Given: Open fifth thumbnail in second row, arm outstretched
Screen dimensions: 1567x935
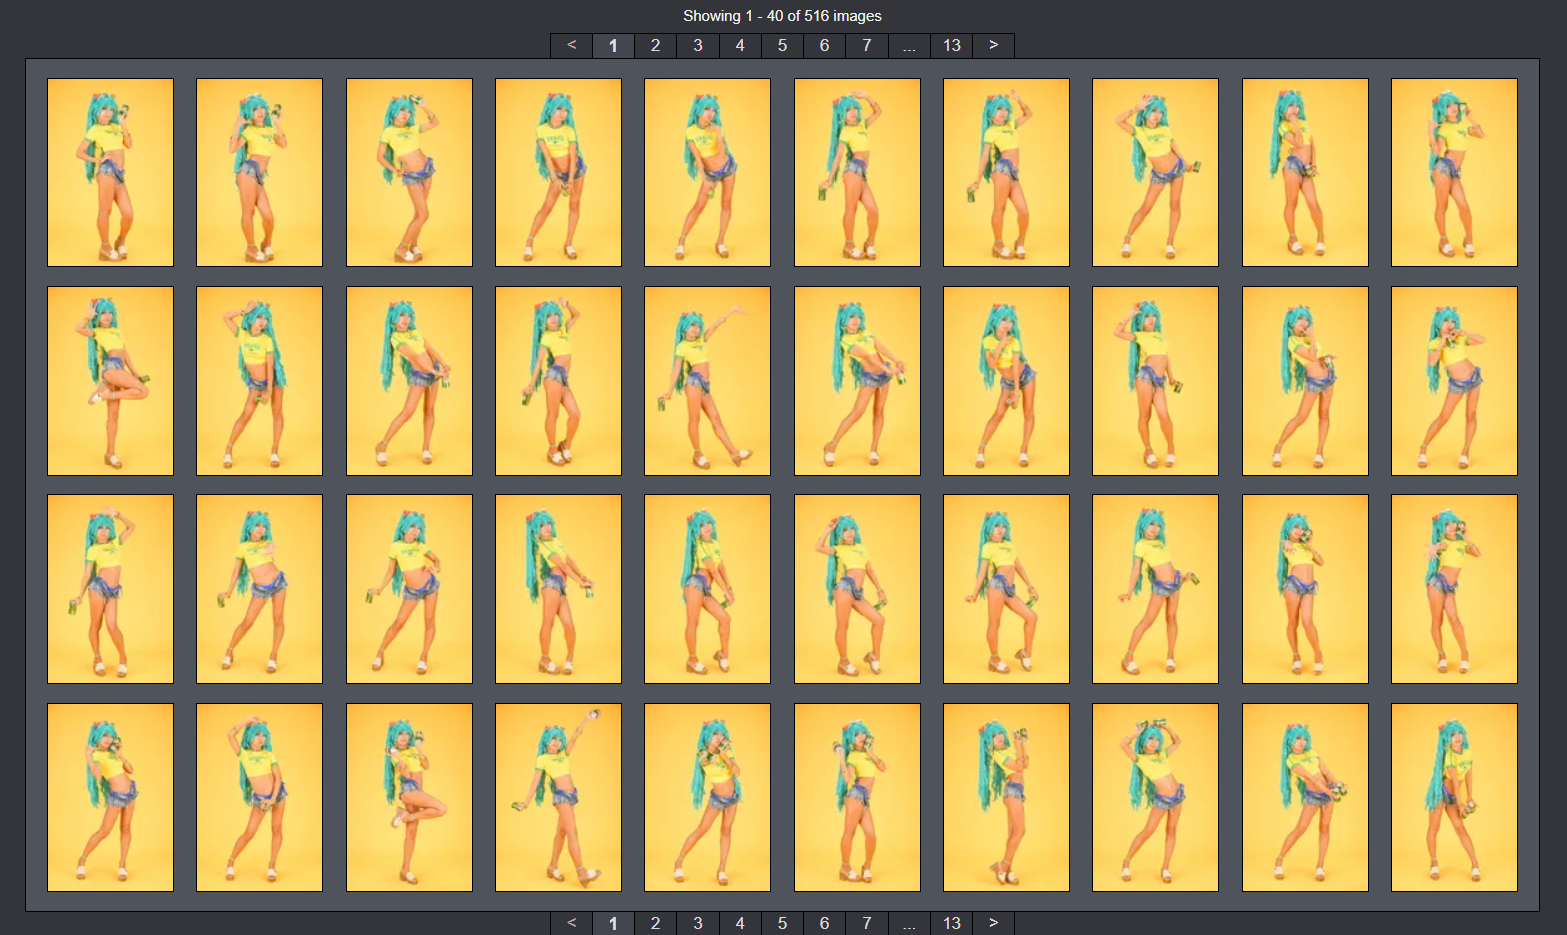Looking at the screenshot, I should pyautogui.click(x=707, y=381).
